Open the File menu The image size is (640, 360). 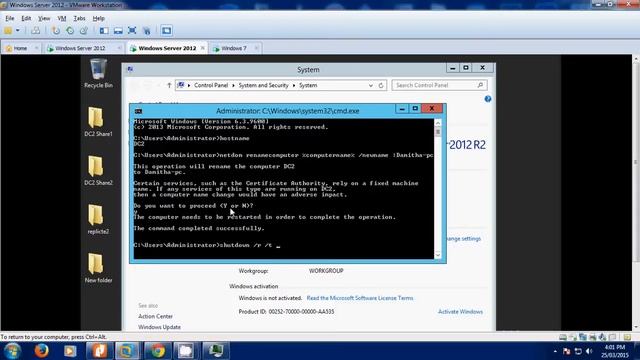[x=9, y=18]
